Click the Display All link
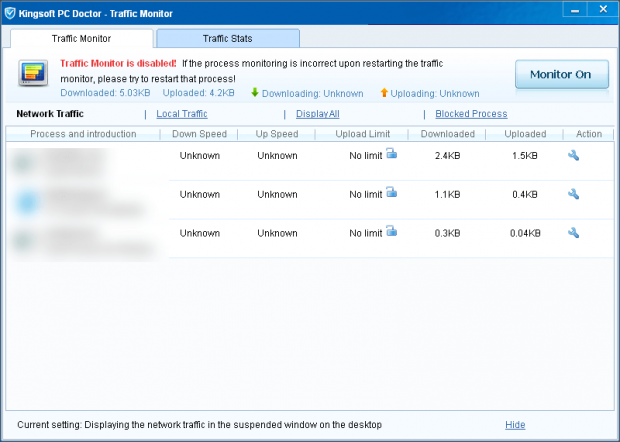The image size is (620, 442). coord(317,114)
